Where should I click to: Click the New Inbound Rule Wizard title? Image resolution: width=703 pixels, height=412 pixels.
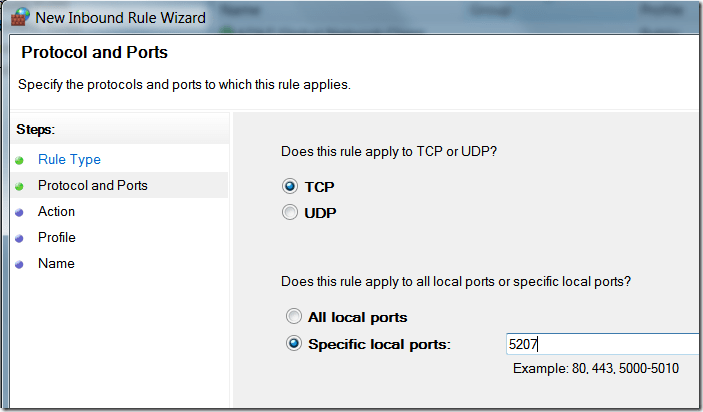(122, 17)
